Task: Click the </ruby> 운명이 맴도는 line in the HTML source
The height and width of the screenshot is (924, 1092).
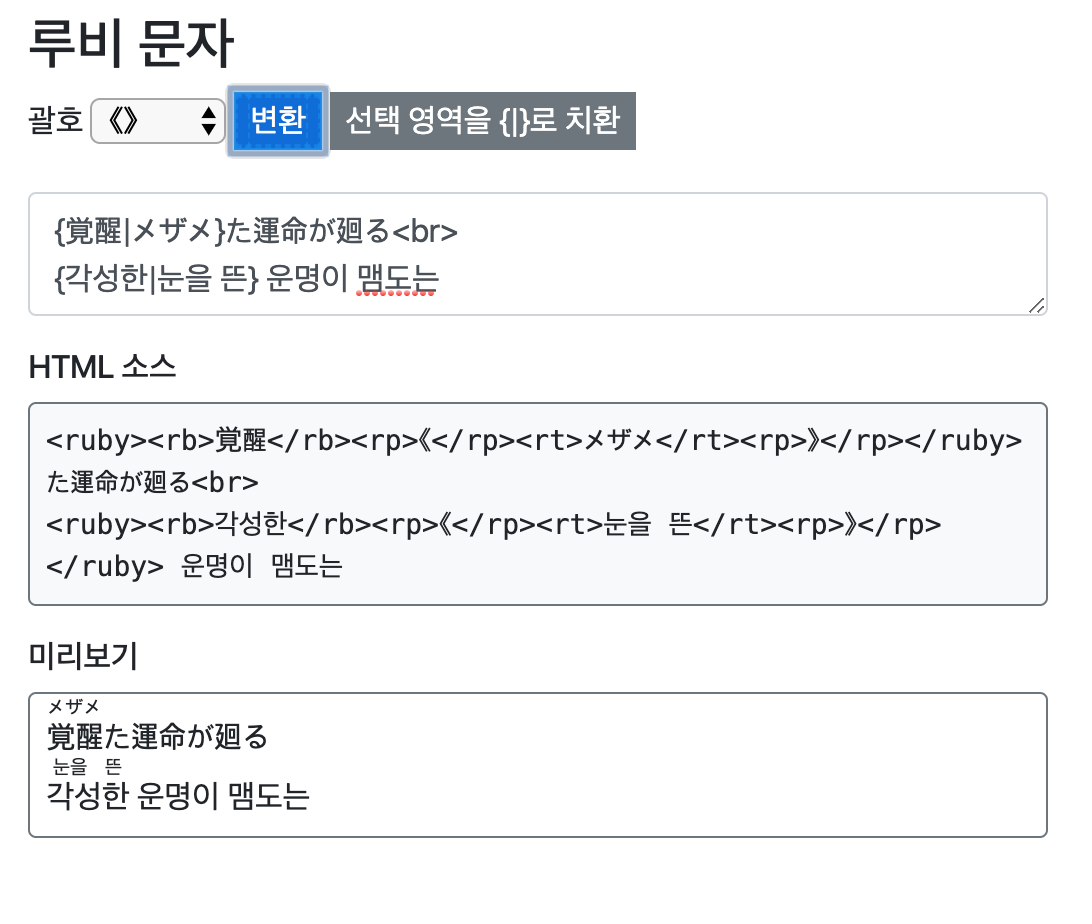Action: click(x=195, y=567)
